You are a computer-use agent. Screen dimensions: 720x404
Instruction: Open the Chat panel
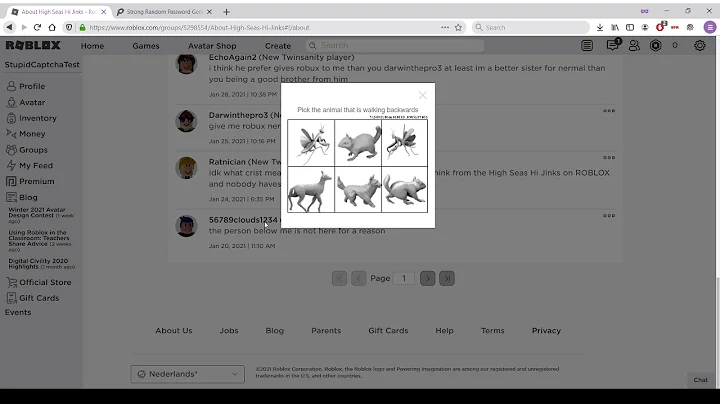[x=700, y=380]
